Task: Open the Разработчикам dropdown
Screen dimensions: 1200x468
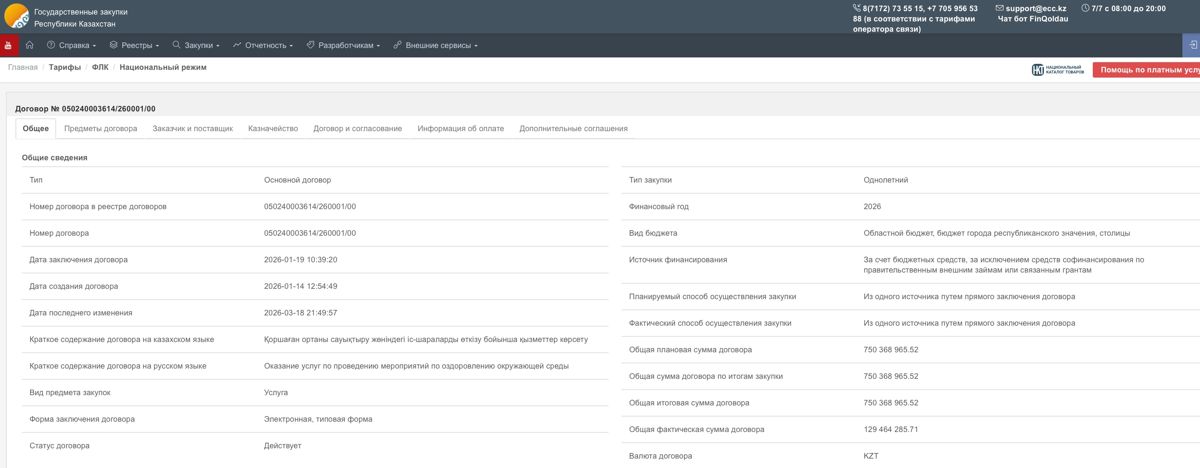Action: click(343, 45)
